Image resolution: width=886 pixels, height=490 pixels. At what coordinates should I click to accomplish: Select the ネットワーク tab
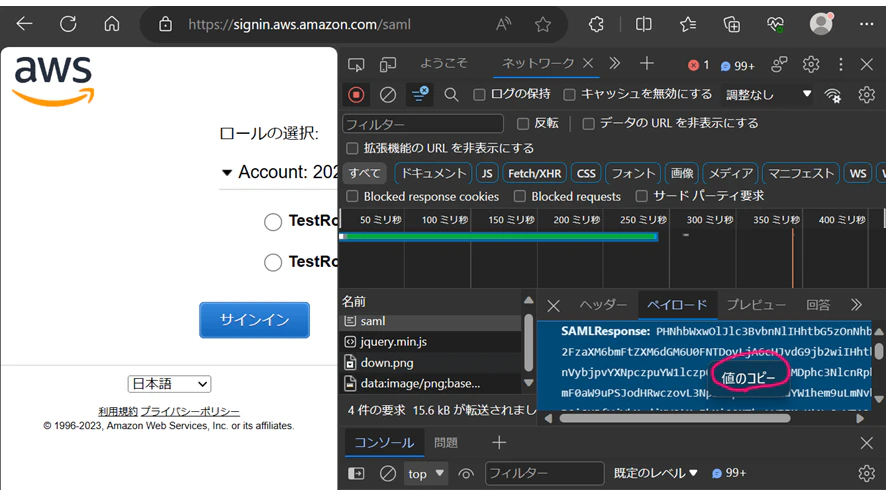point(538,63)
